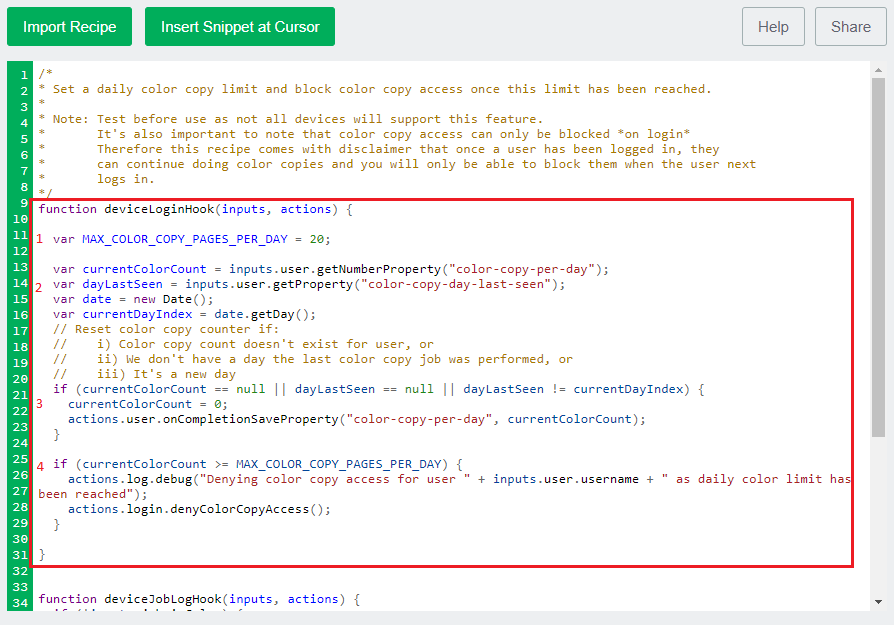The width and height of the screenshot is (894, 625).
Task: Click the "color-copy-day-last-seen" string
Action: tap(456, 284)
